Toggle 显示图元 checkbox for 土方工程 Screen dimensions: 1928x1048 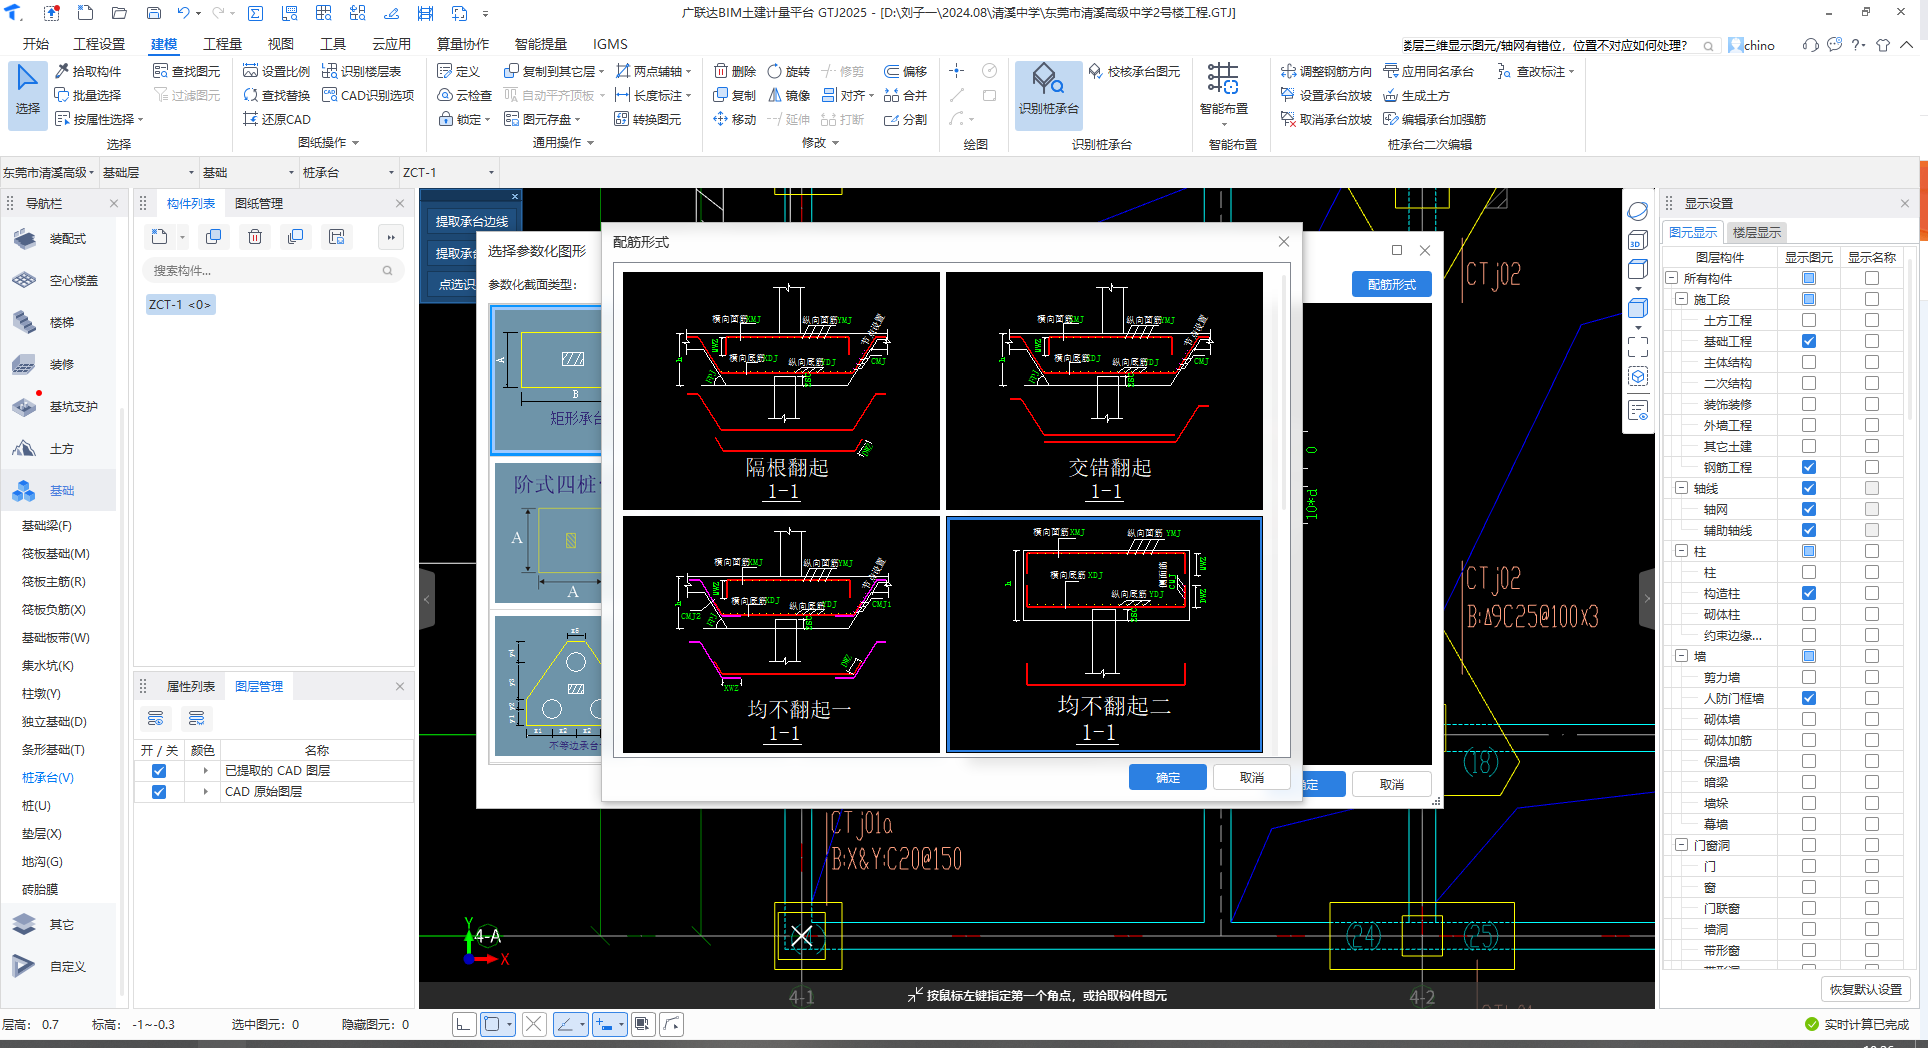coord(1809,320)
